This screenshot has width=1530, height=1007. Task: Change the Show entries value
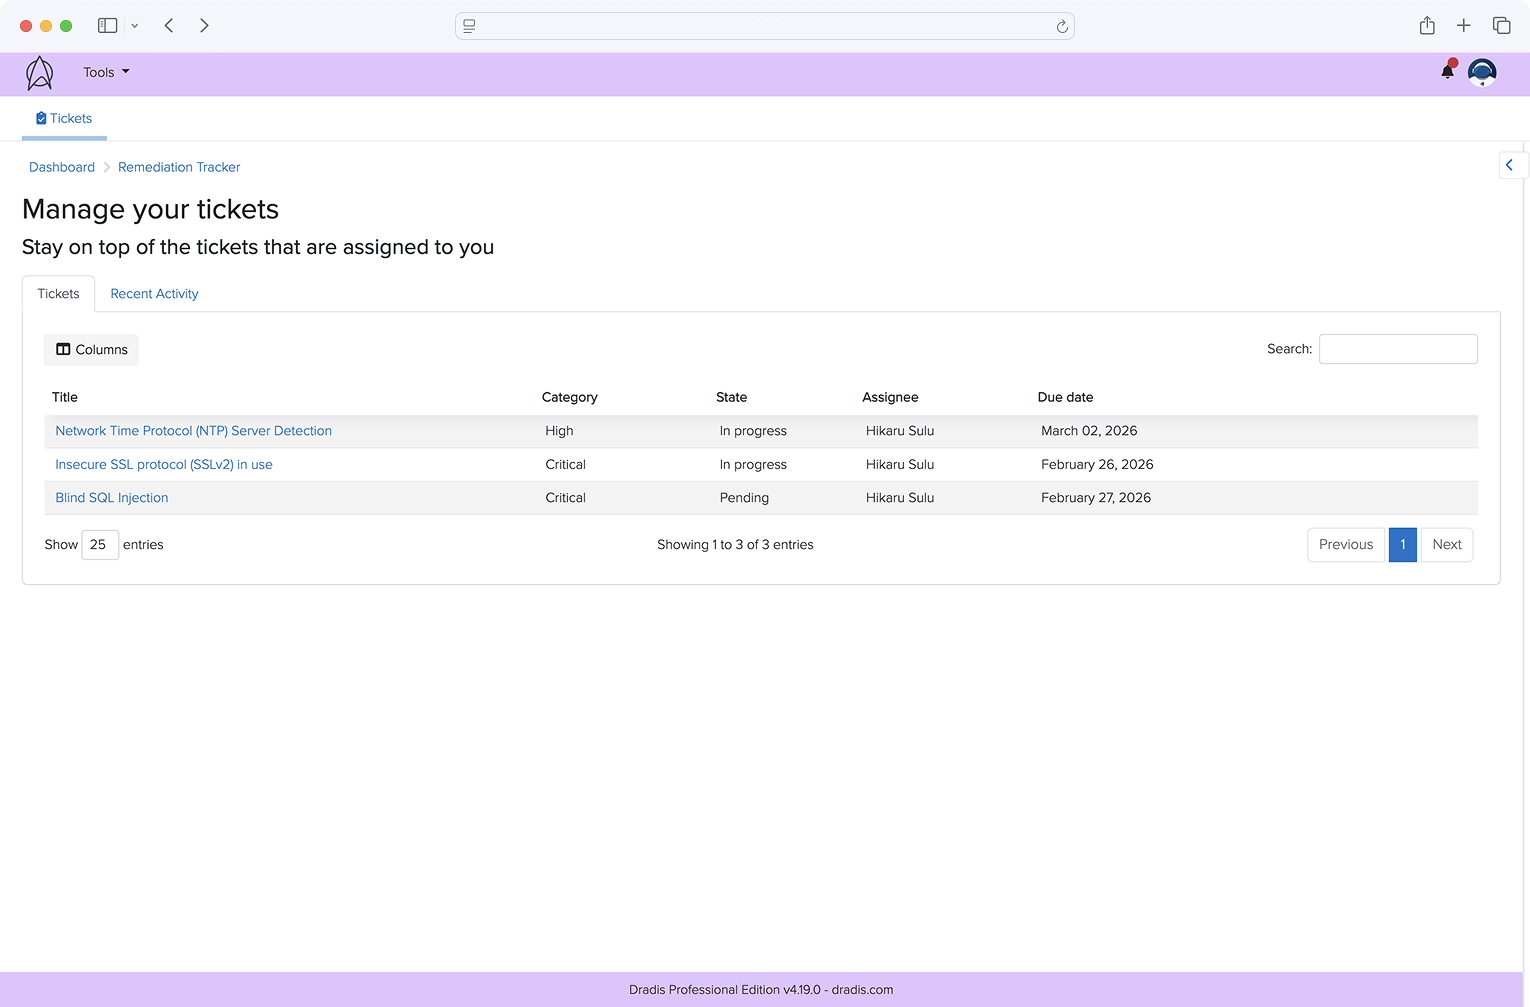[99, 544]
